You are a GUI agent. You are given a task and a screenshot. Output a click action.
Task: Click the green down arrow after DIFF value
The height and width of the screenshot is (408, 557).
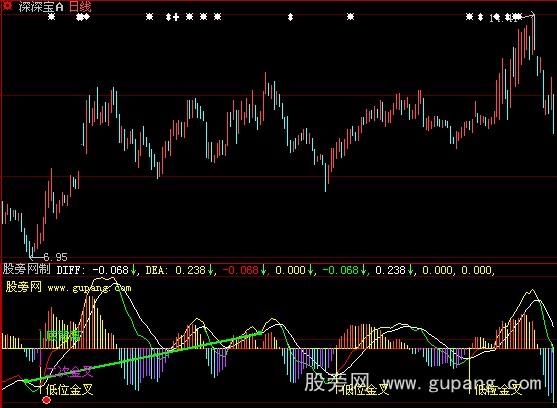pyautogui.click(x=133, y=270)
